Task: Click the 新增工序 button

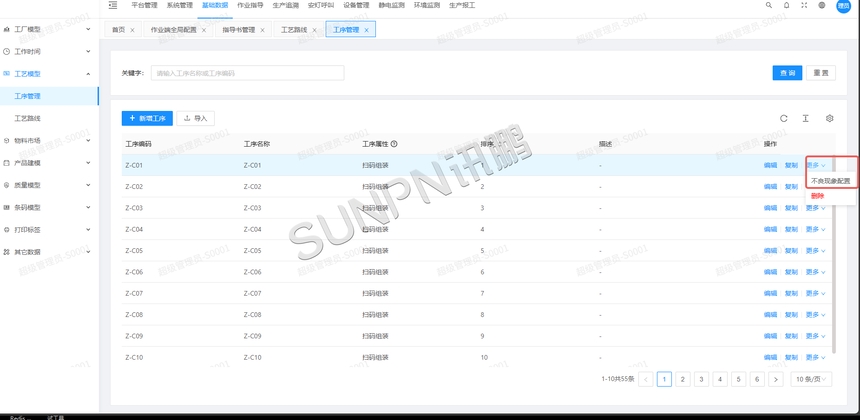Action: coord(147,118)
